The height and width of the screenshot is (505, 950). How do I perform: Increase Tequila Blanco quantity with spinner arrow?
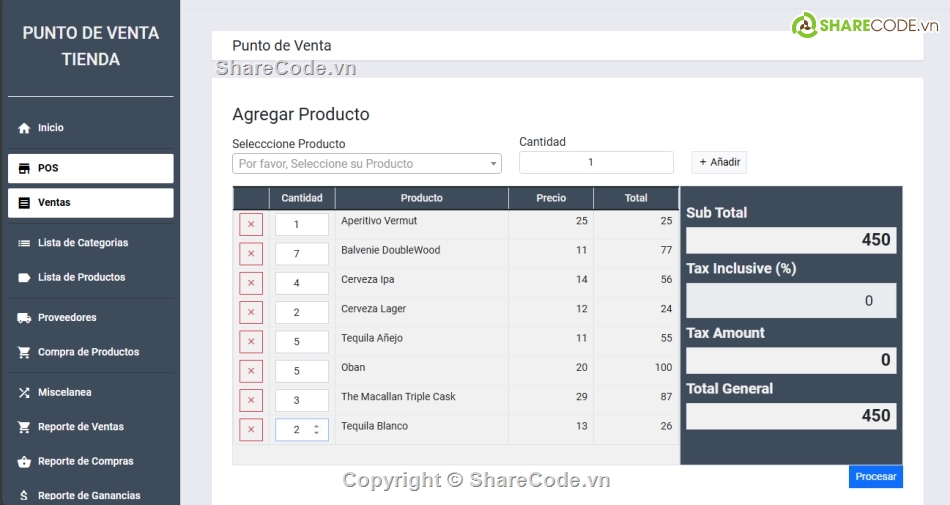pos(317,426)
